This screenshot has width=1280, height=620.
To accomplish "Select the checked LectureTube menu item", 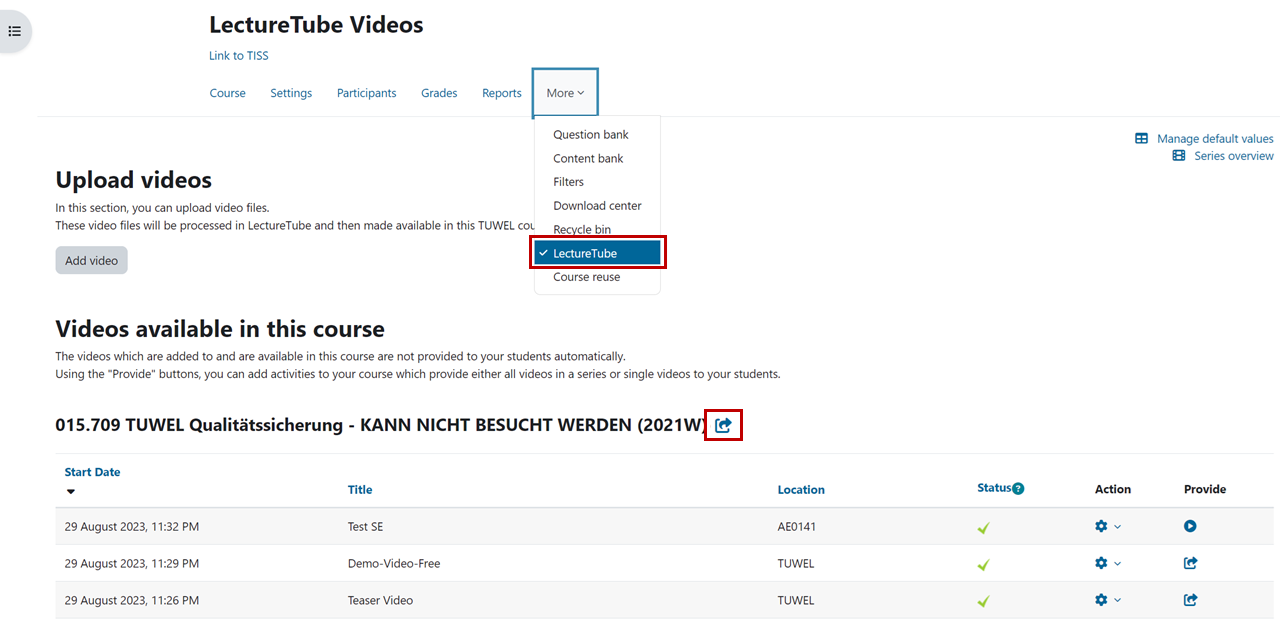I will [x=597, y=253].
